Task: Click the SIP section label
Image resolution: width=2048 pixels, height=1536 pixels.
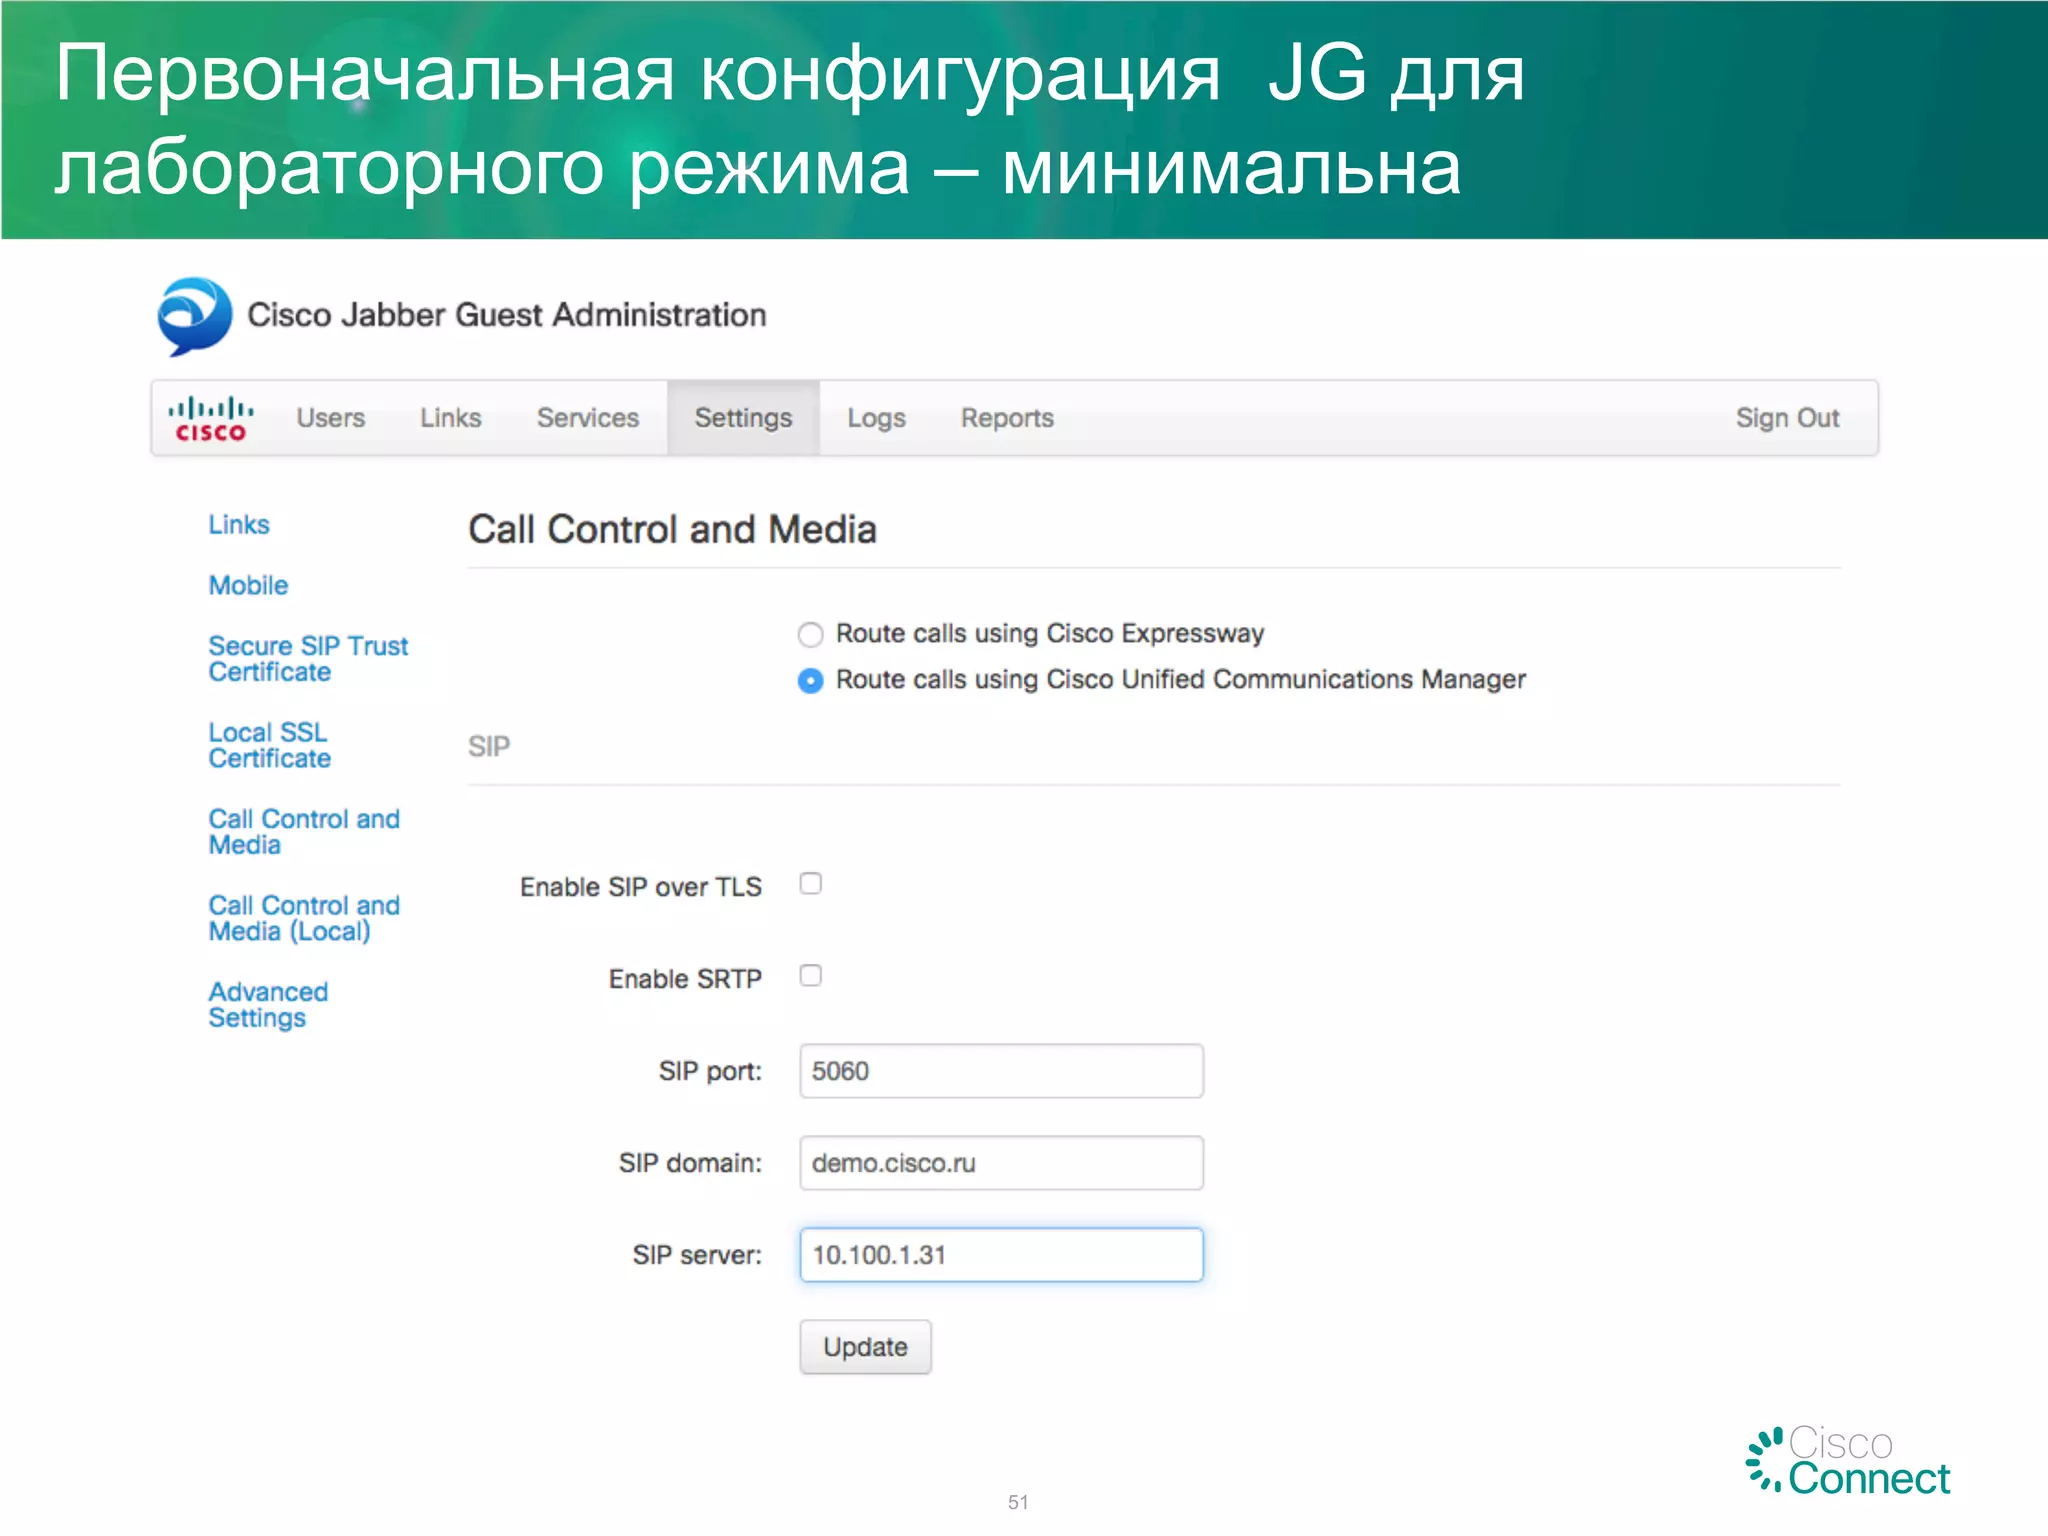Action: pos(489,747)
